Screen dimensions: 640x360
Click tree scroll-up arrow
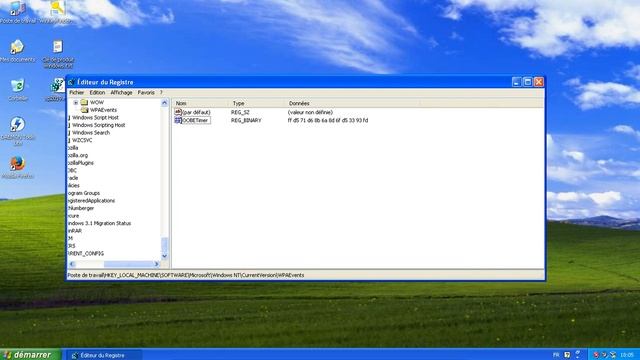point(164,103)
